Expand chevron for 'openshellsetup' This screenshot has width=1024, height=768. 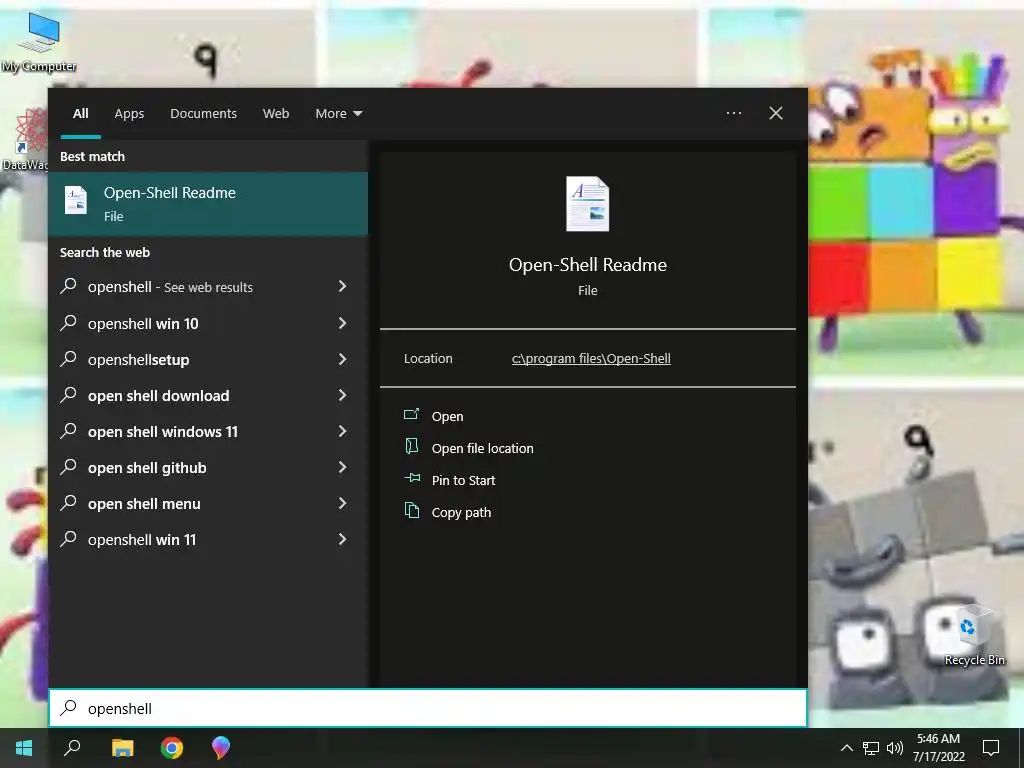tap(342, 359)
